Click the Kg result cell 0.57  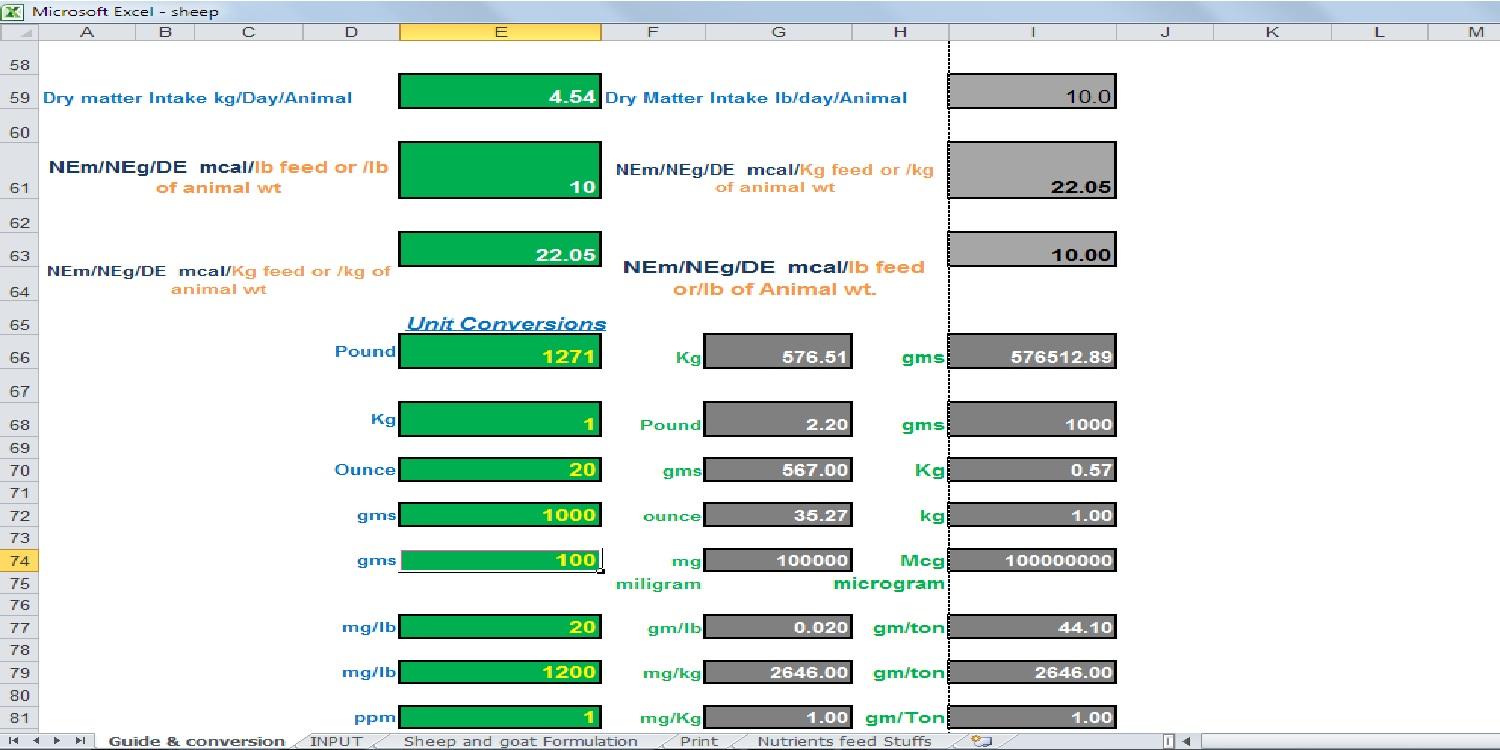1032,469
